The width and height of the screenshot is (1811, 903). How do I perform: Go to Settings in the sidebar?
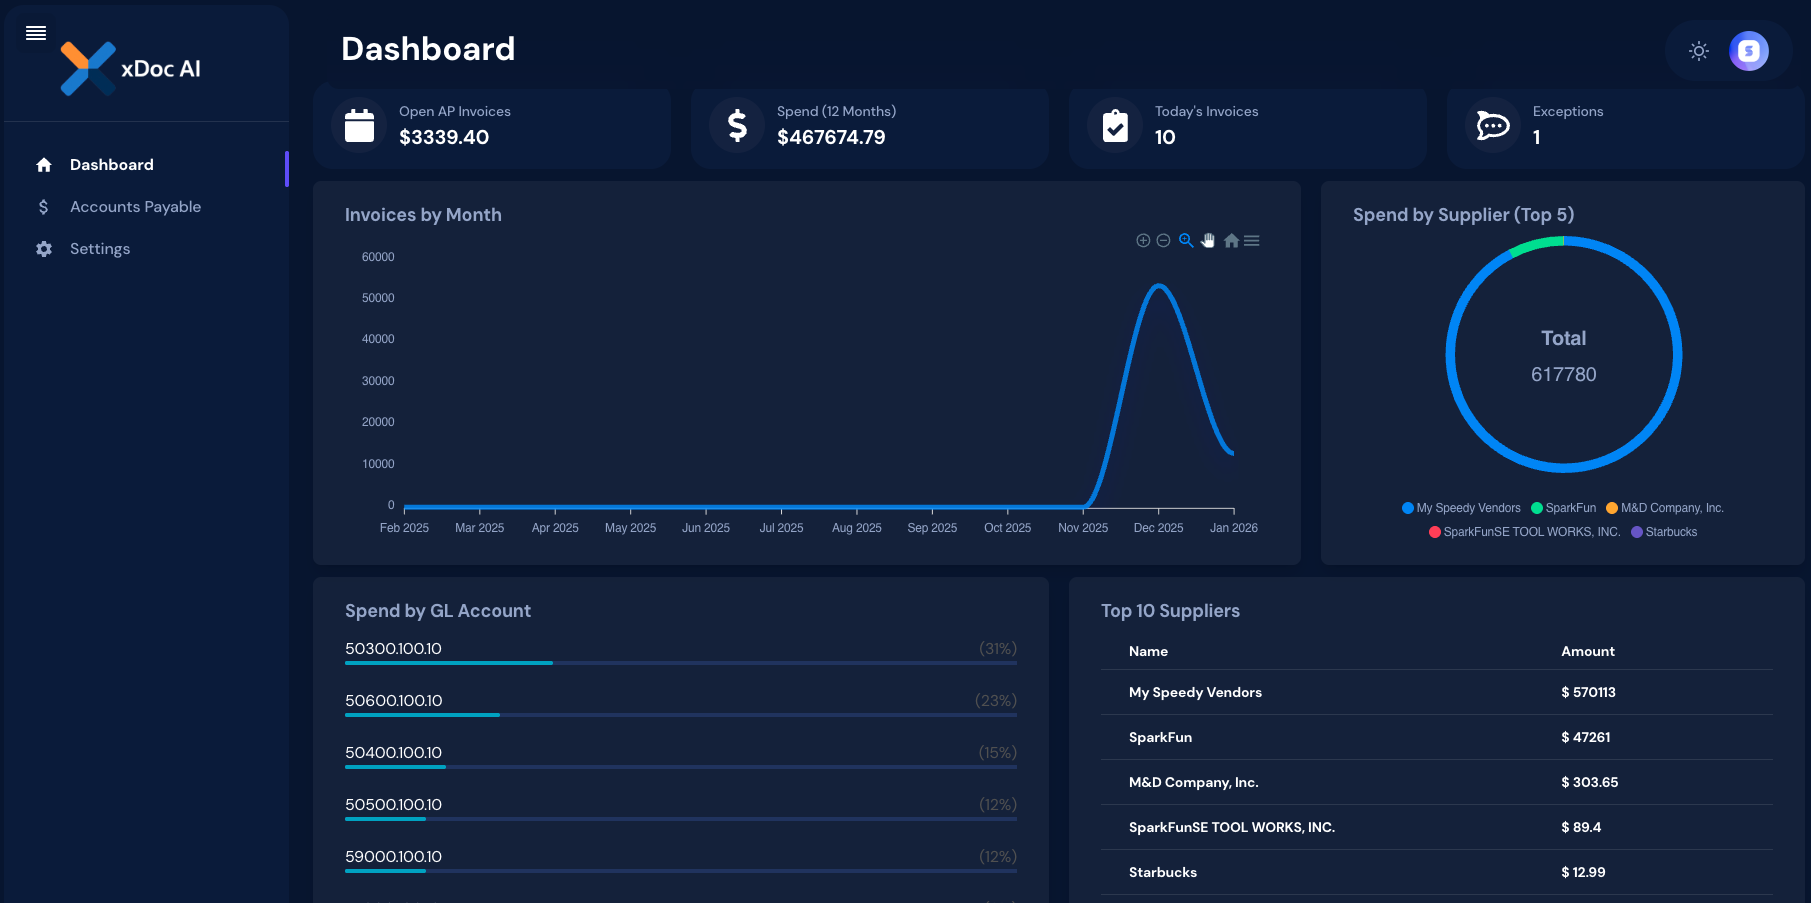coord(100,249)
